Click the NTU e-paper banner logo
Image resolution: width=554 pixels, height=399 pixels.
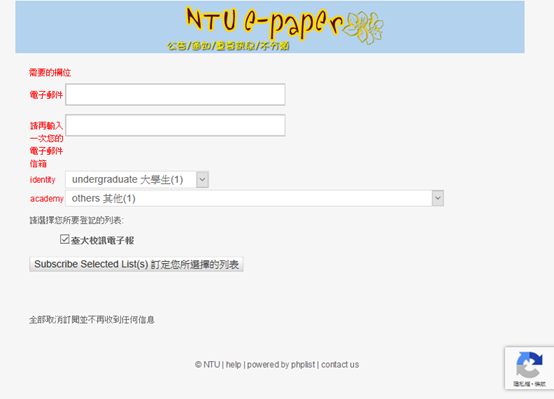click(270, 27)
